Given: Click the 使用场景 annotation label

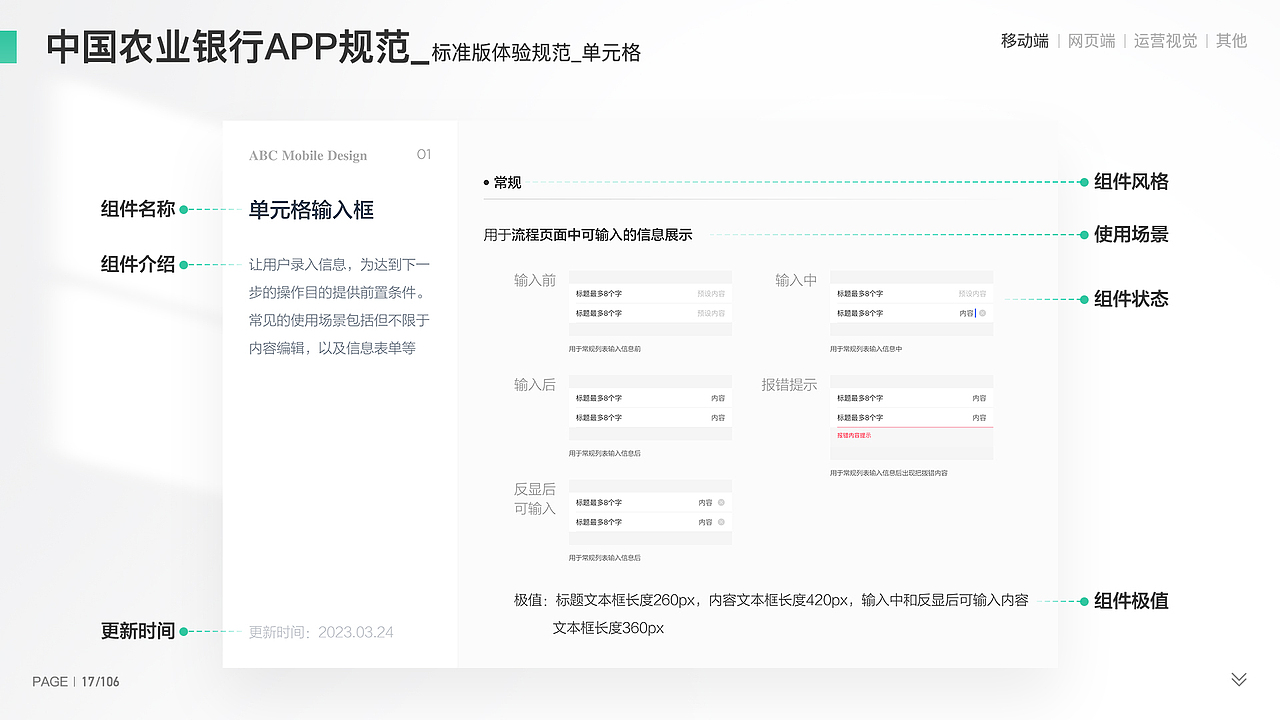Looking at the screenshot, I should pos(1131,235).
